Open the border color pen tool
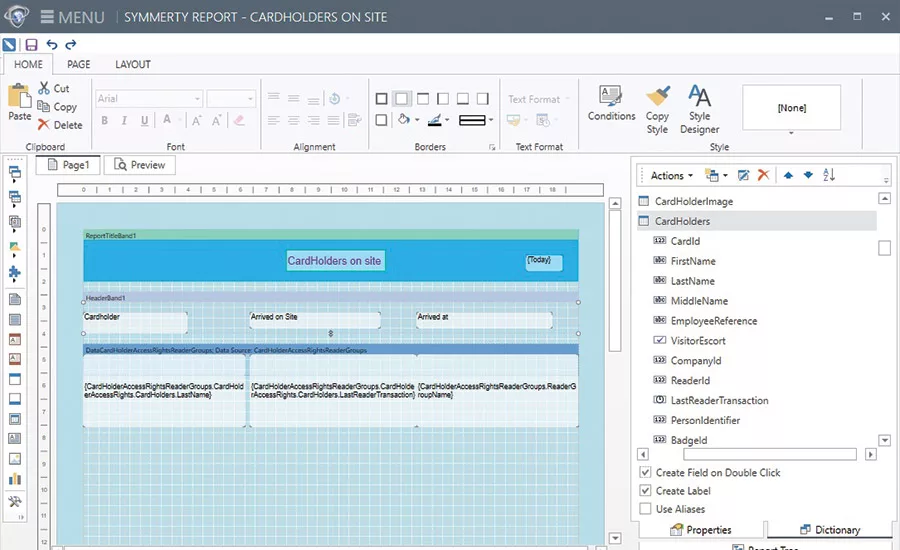This screenshot has height=550, width=900. coord(435,119)
